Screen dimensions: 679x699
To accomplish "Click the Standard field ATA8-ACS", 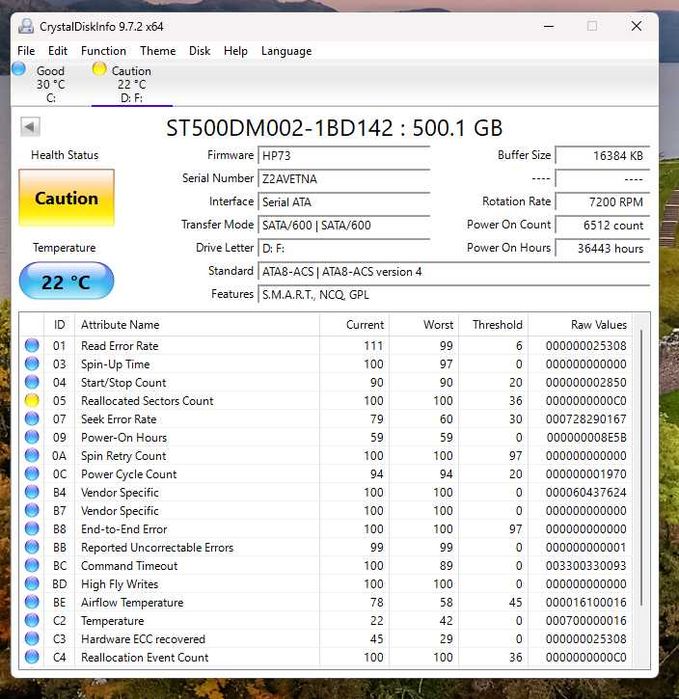I will point(454,271).
